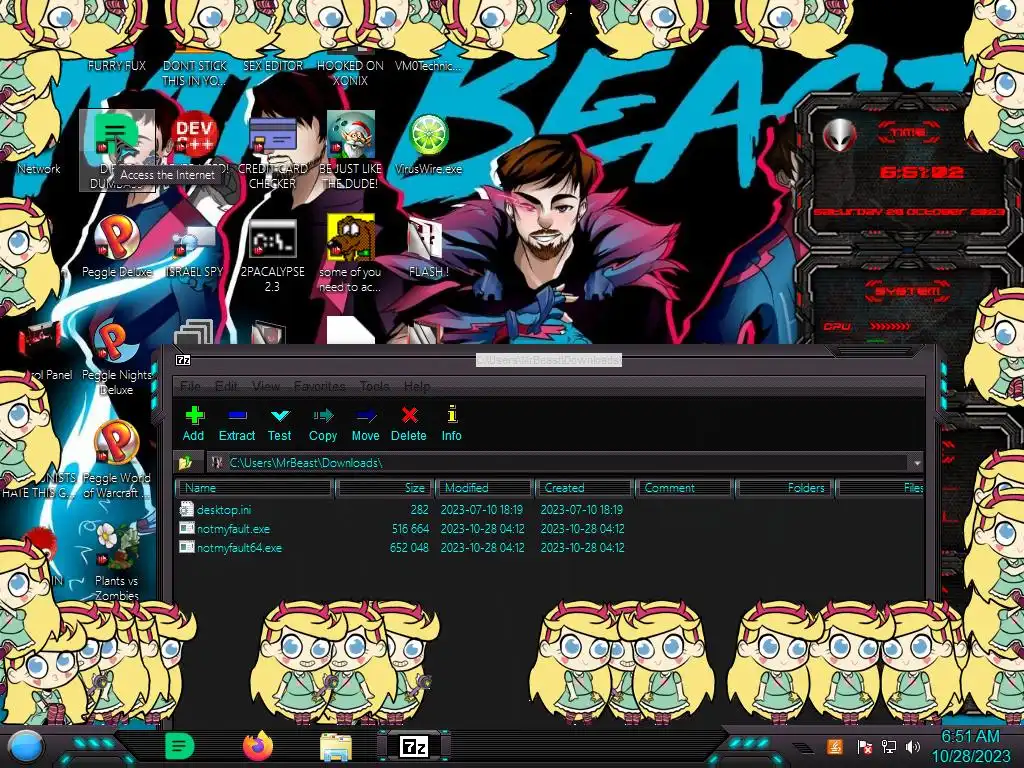Click the Extract toolbar icon
This screenshot has height=768, width=1024.
pyautogui.click(x=236, y=424)
